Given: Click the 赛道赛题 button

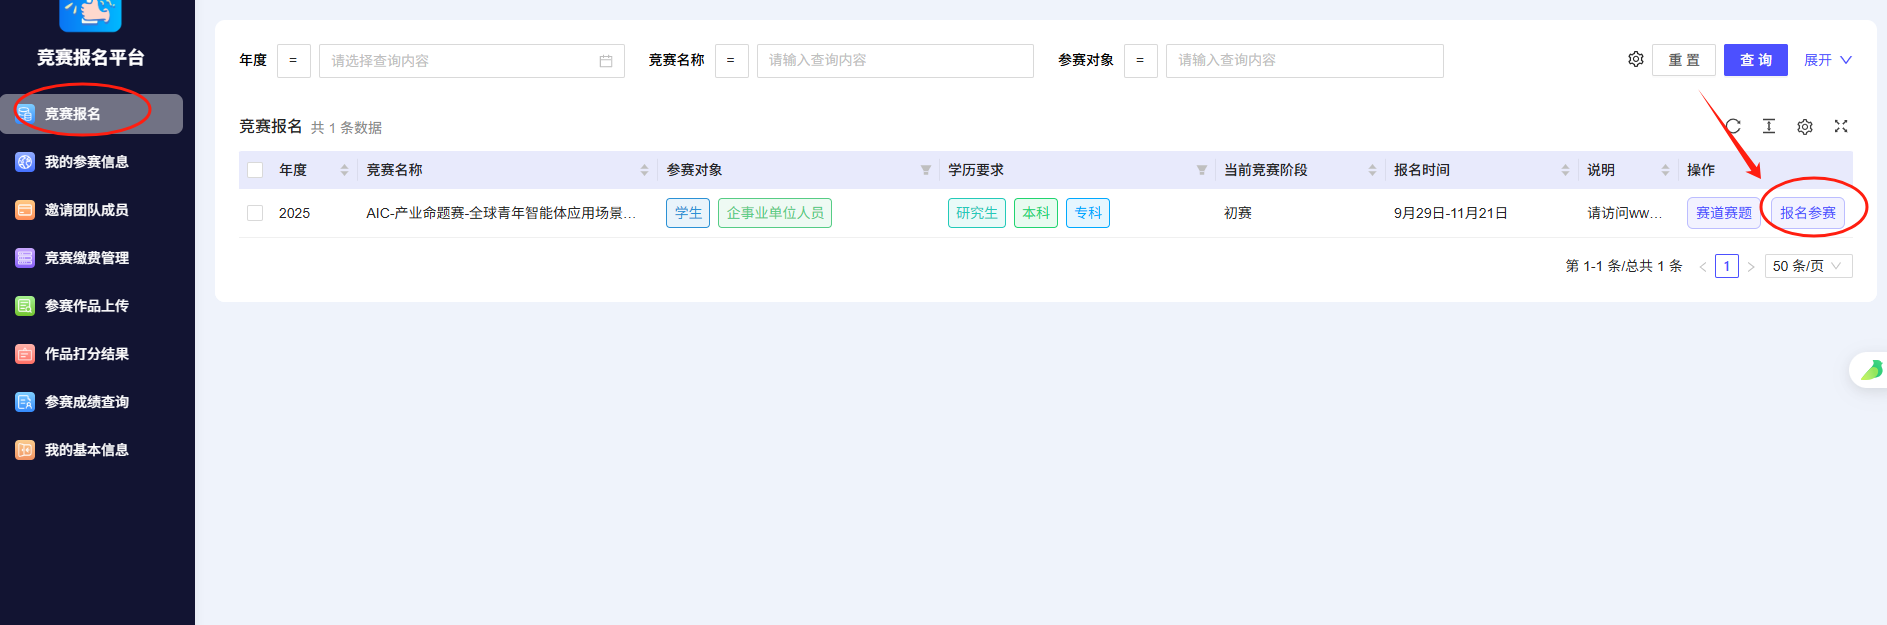Looking at the screenshot, I should (1723, 213).
